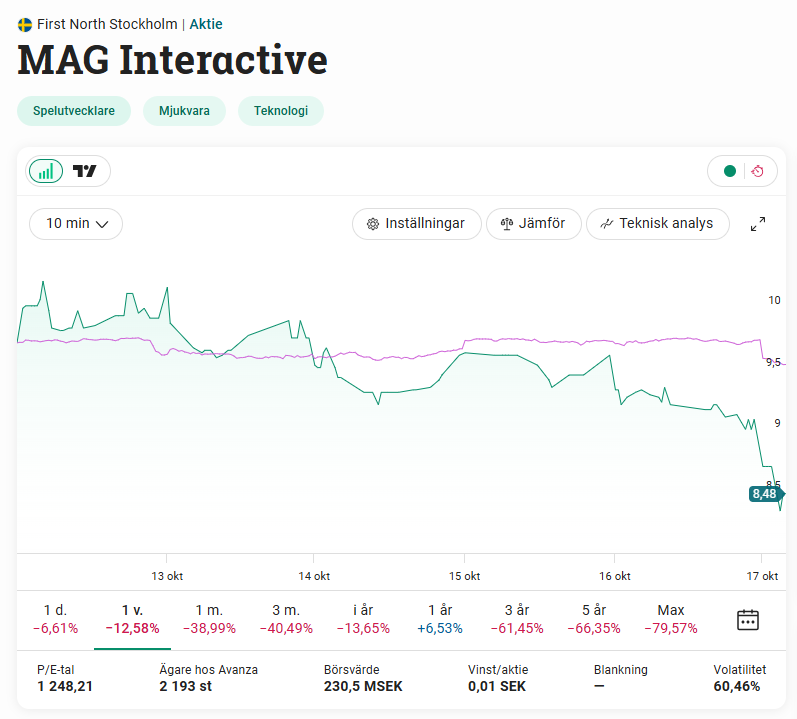Select the i år period tab
This screenshot has height=719, width=797.
[363, 619]
